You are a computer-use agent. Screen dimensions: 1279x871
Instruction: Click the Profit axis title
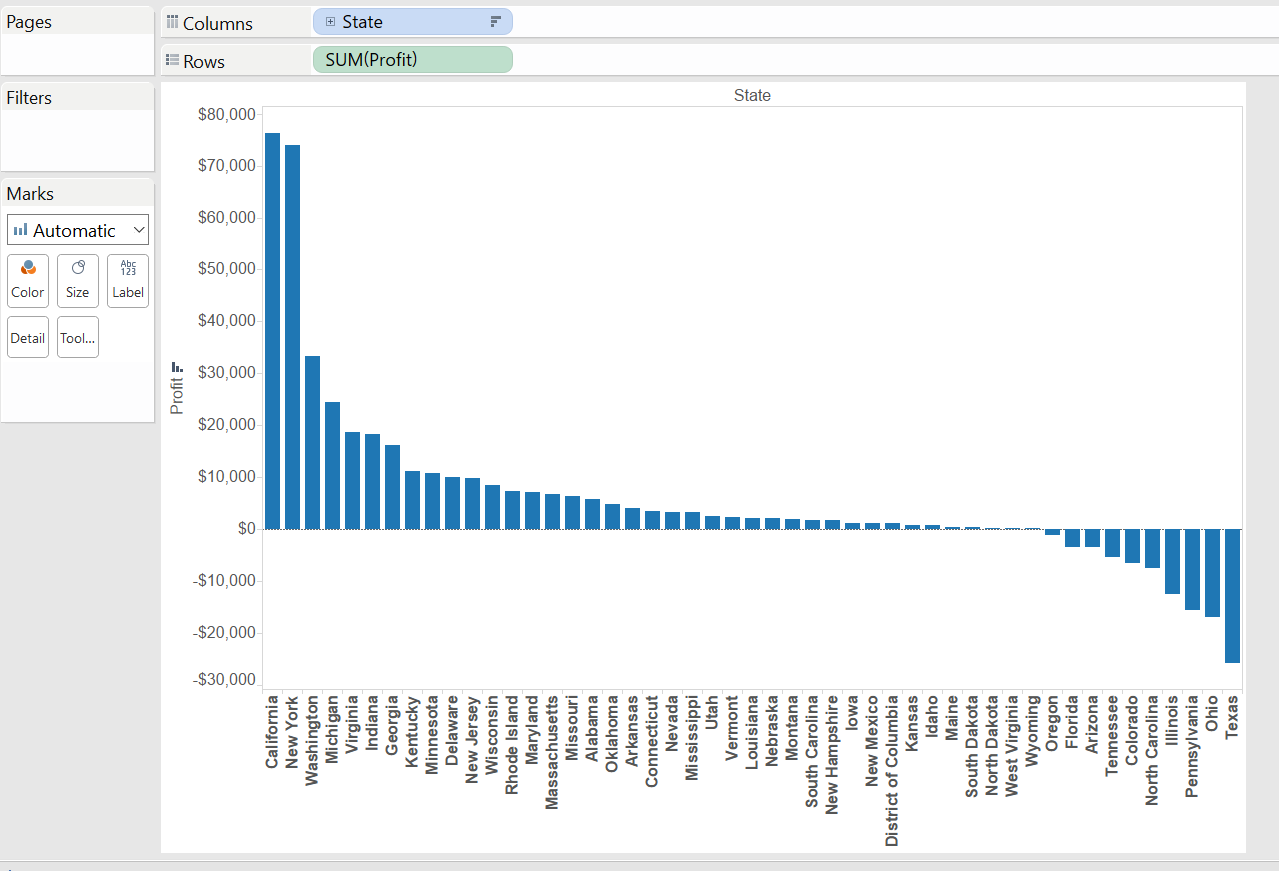[177, 396]
